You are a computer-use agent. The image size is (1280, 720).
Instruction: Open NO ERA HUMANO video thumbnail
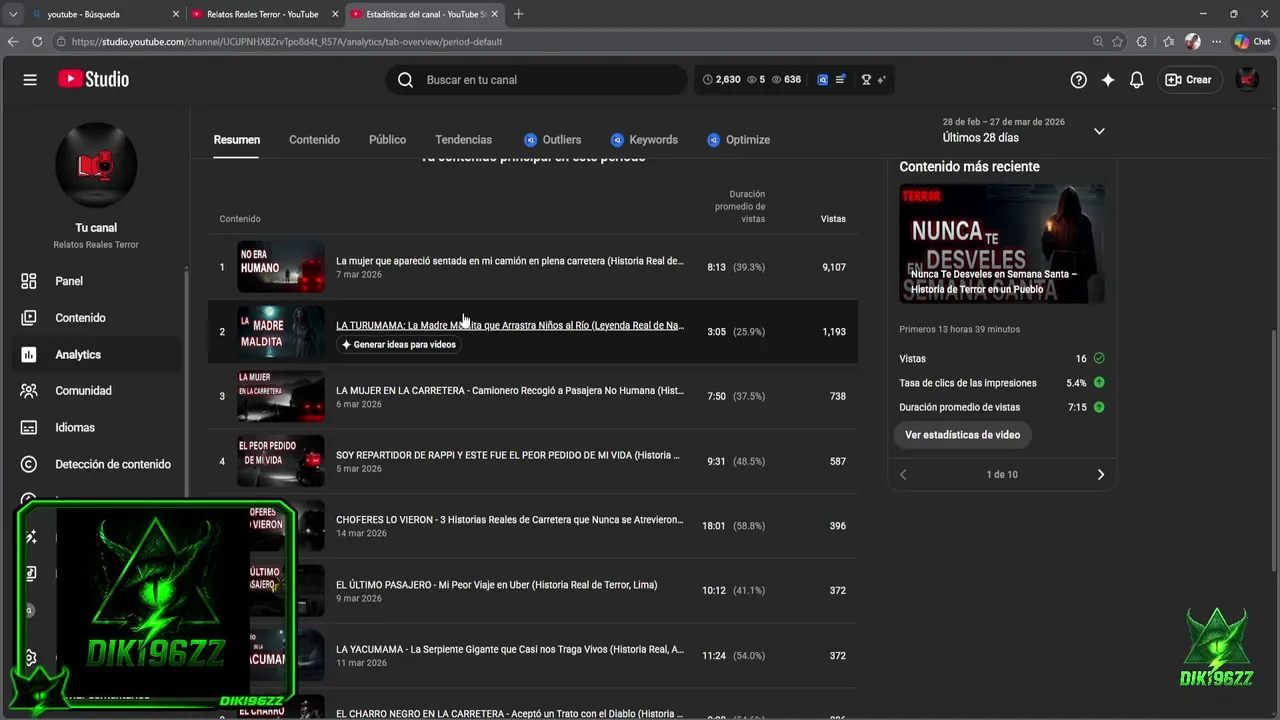[281, 267]
